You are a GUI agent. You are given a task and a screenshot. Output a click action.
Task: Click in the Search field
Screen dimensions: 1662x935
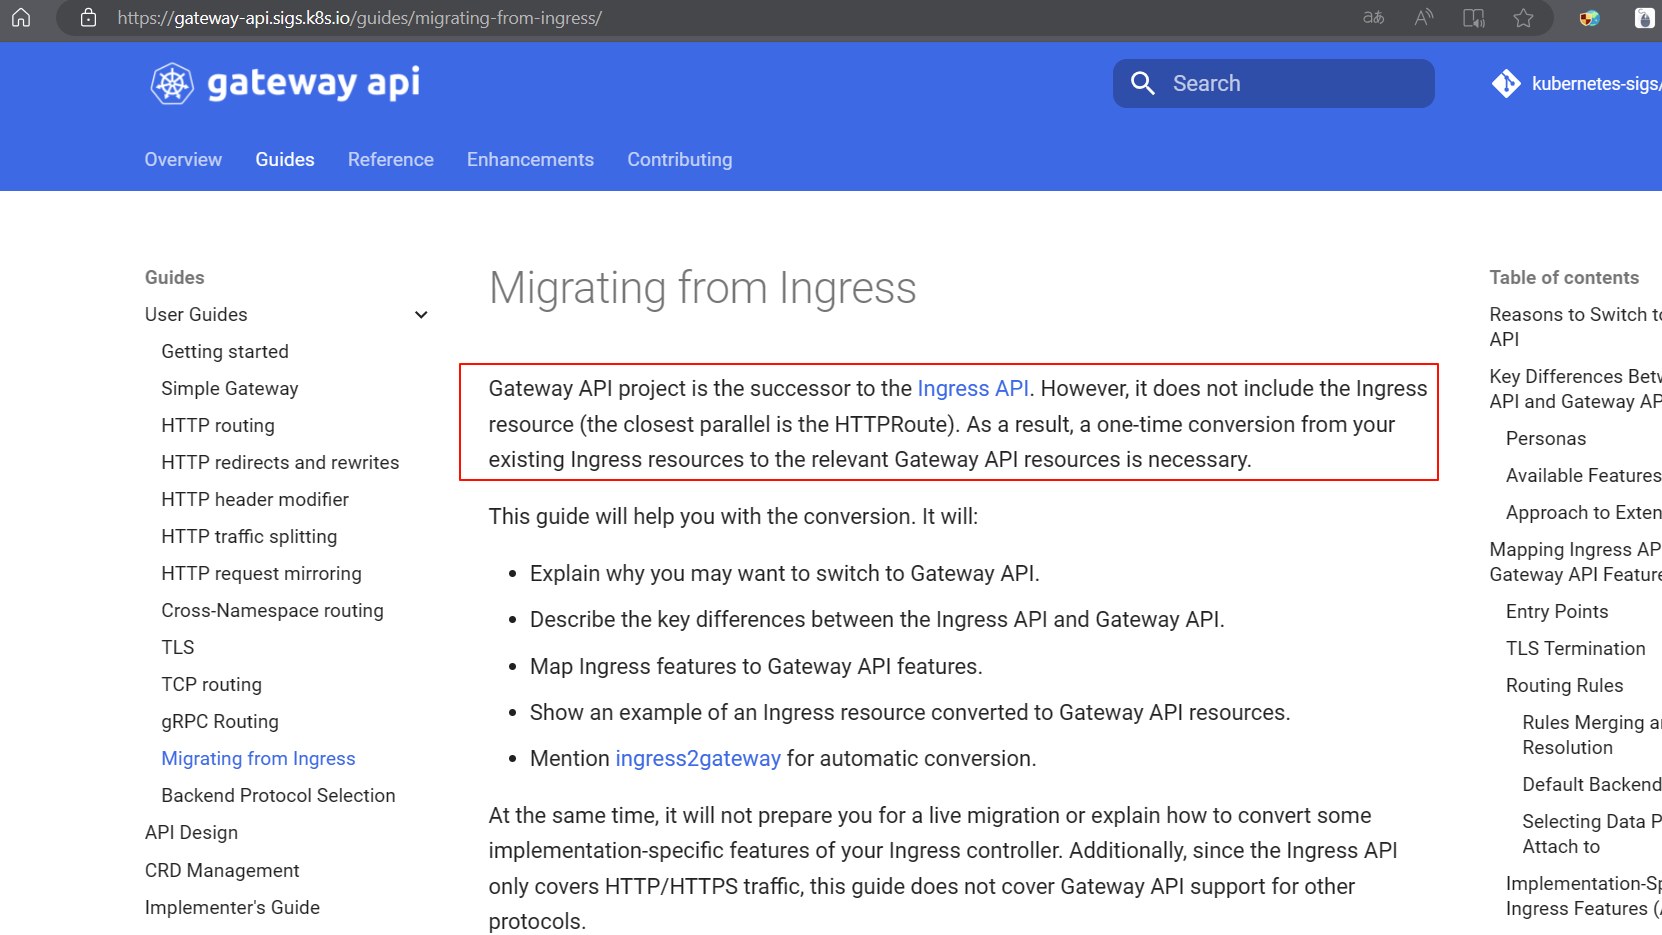(1273, 84)
